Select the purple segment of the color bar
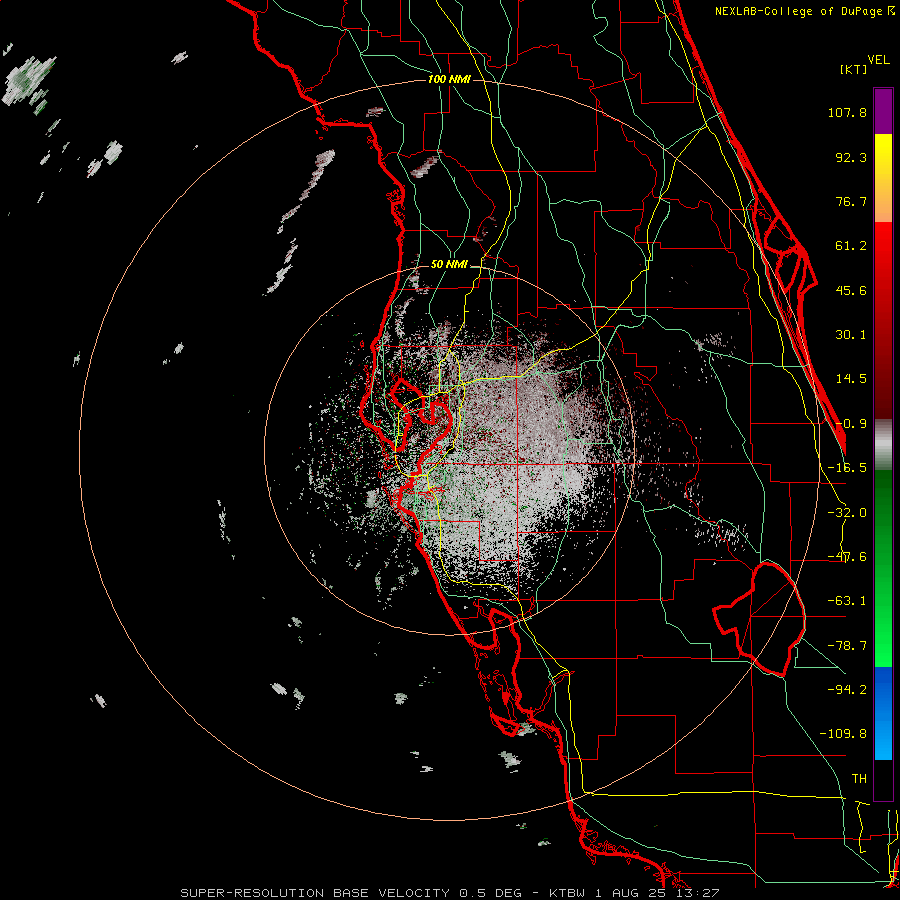Screen dimensions: 900x900 pos(883,111)
